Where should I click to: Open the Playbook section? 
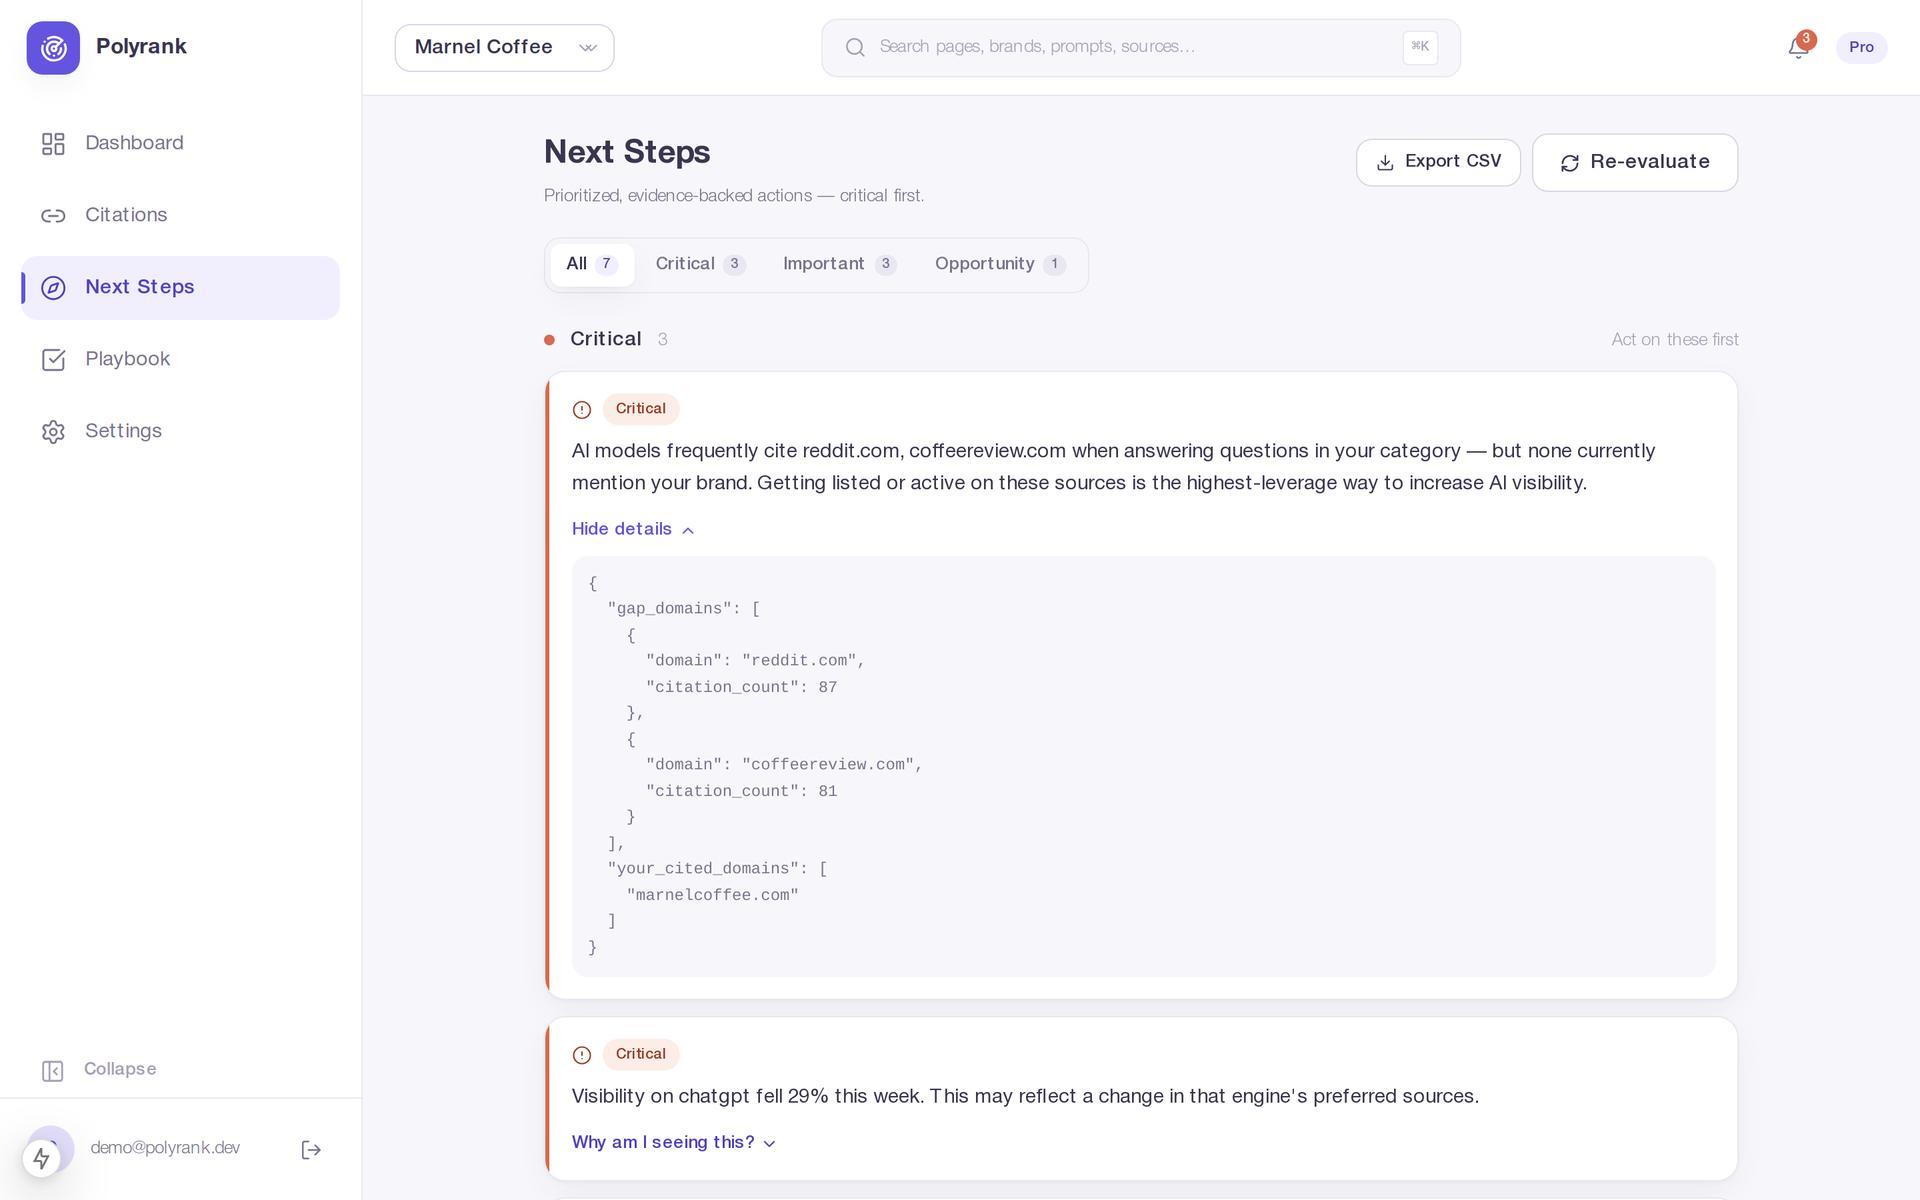coord(180,359)
